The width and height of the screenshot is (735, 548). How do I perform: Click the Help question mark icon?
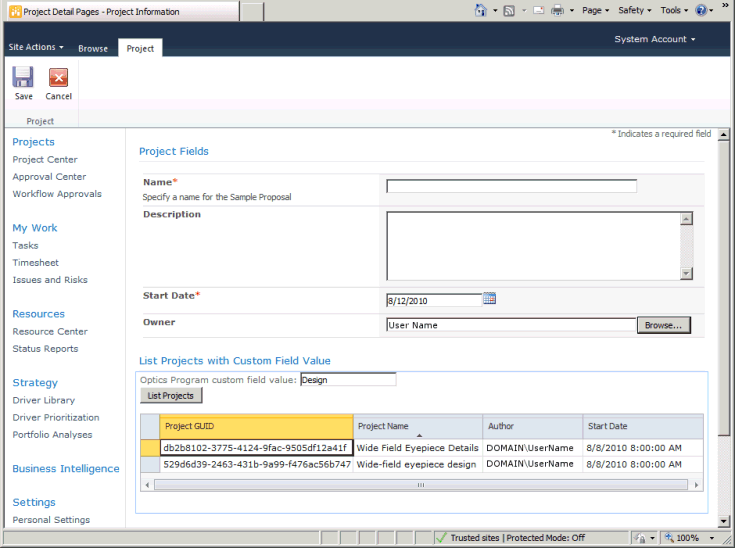click(701, 10)
